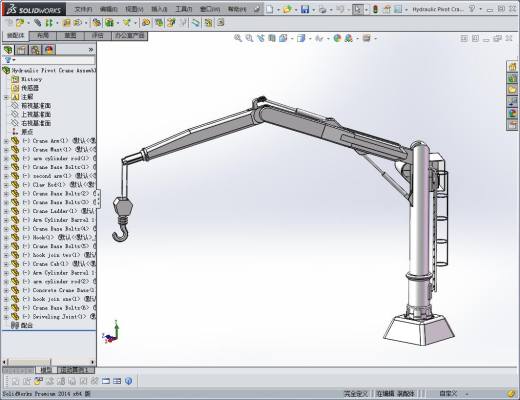
Task: Click the Apply Scene icon in view toolbar
Action: point(349,38)
